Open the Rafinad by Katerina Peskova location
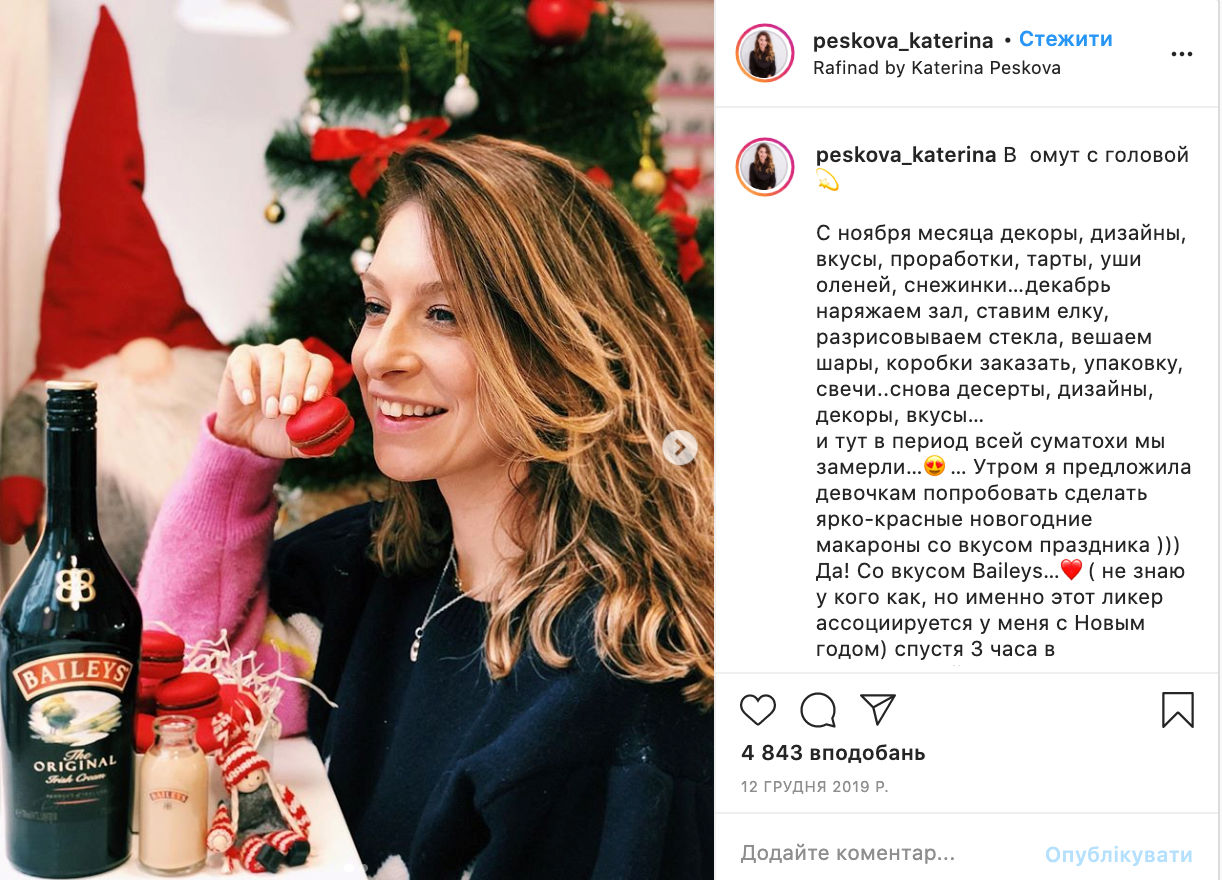1222x880 pixels. (937, 68)
